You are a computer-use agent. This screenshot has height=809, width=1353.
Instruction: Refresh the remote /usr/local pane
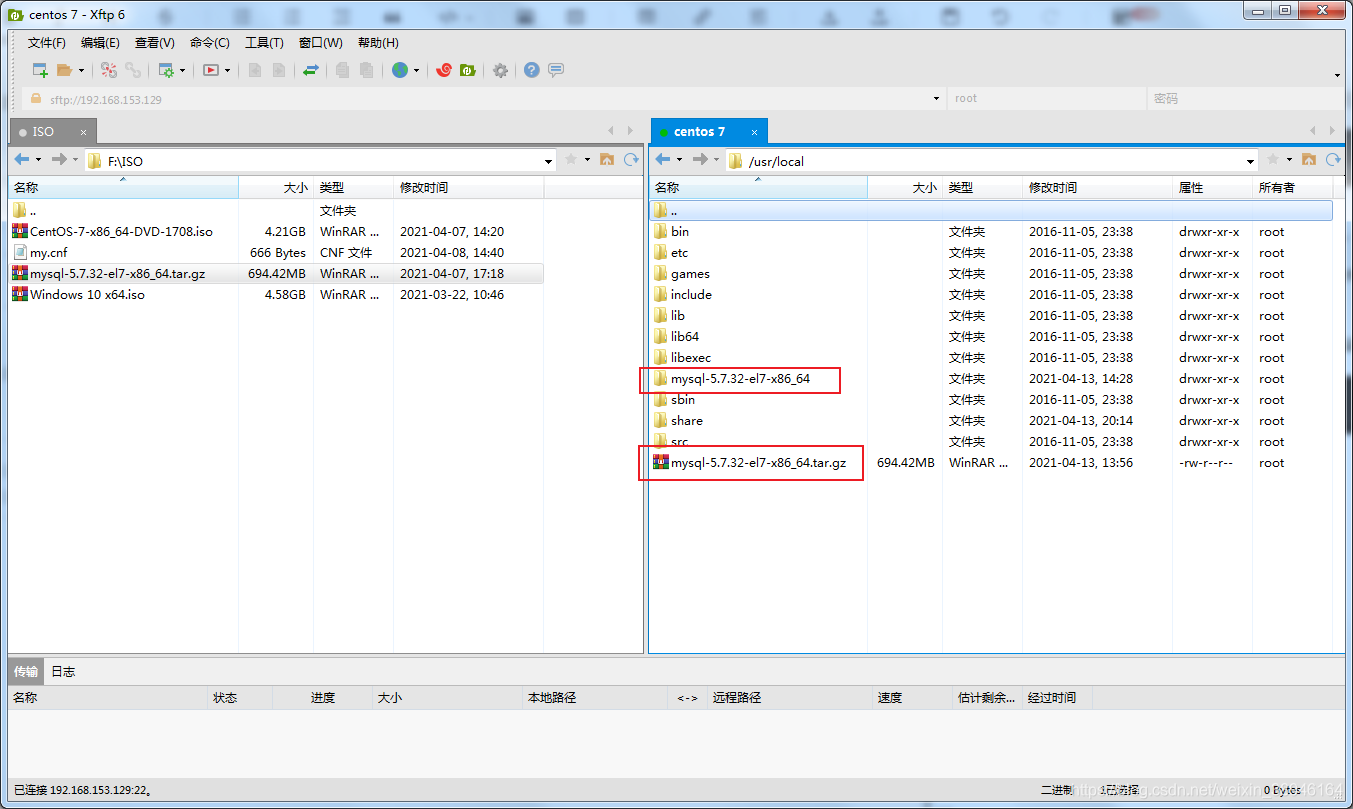point(1332,160)
